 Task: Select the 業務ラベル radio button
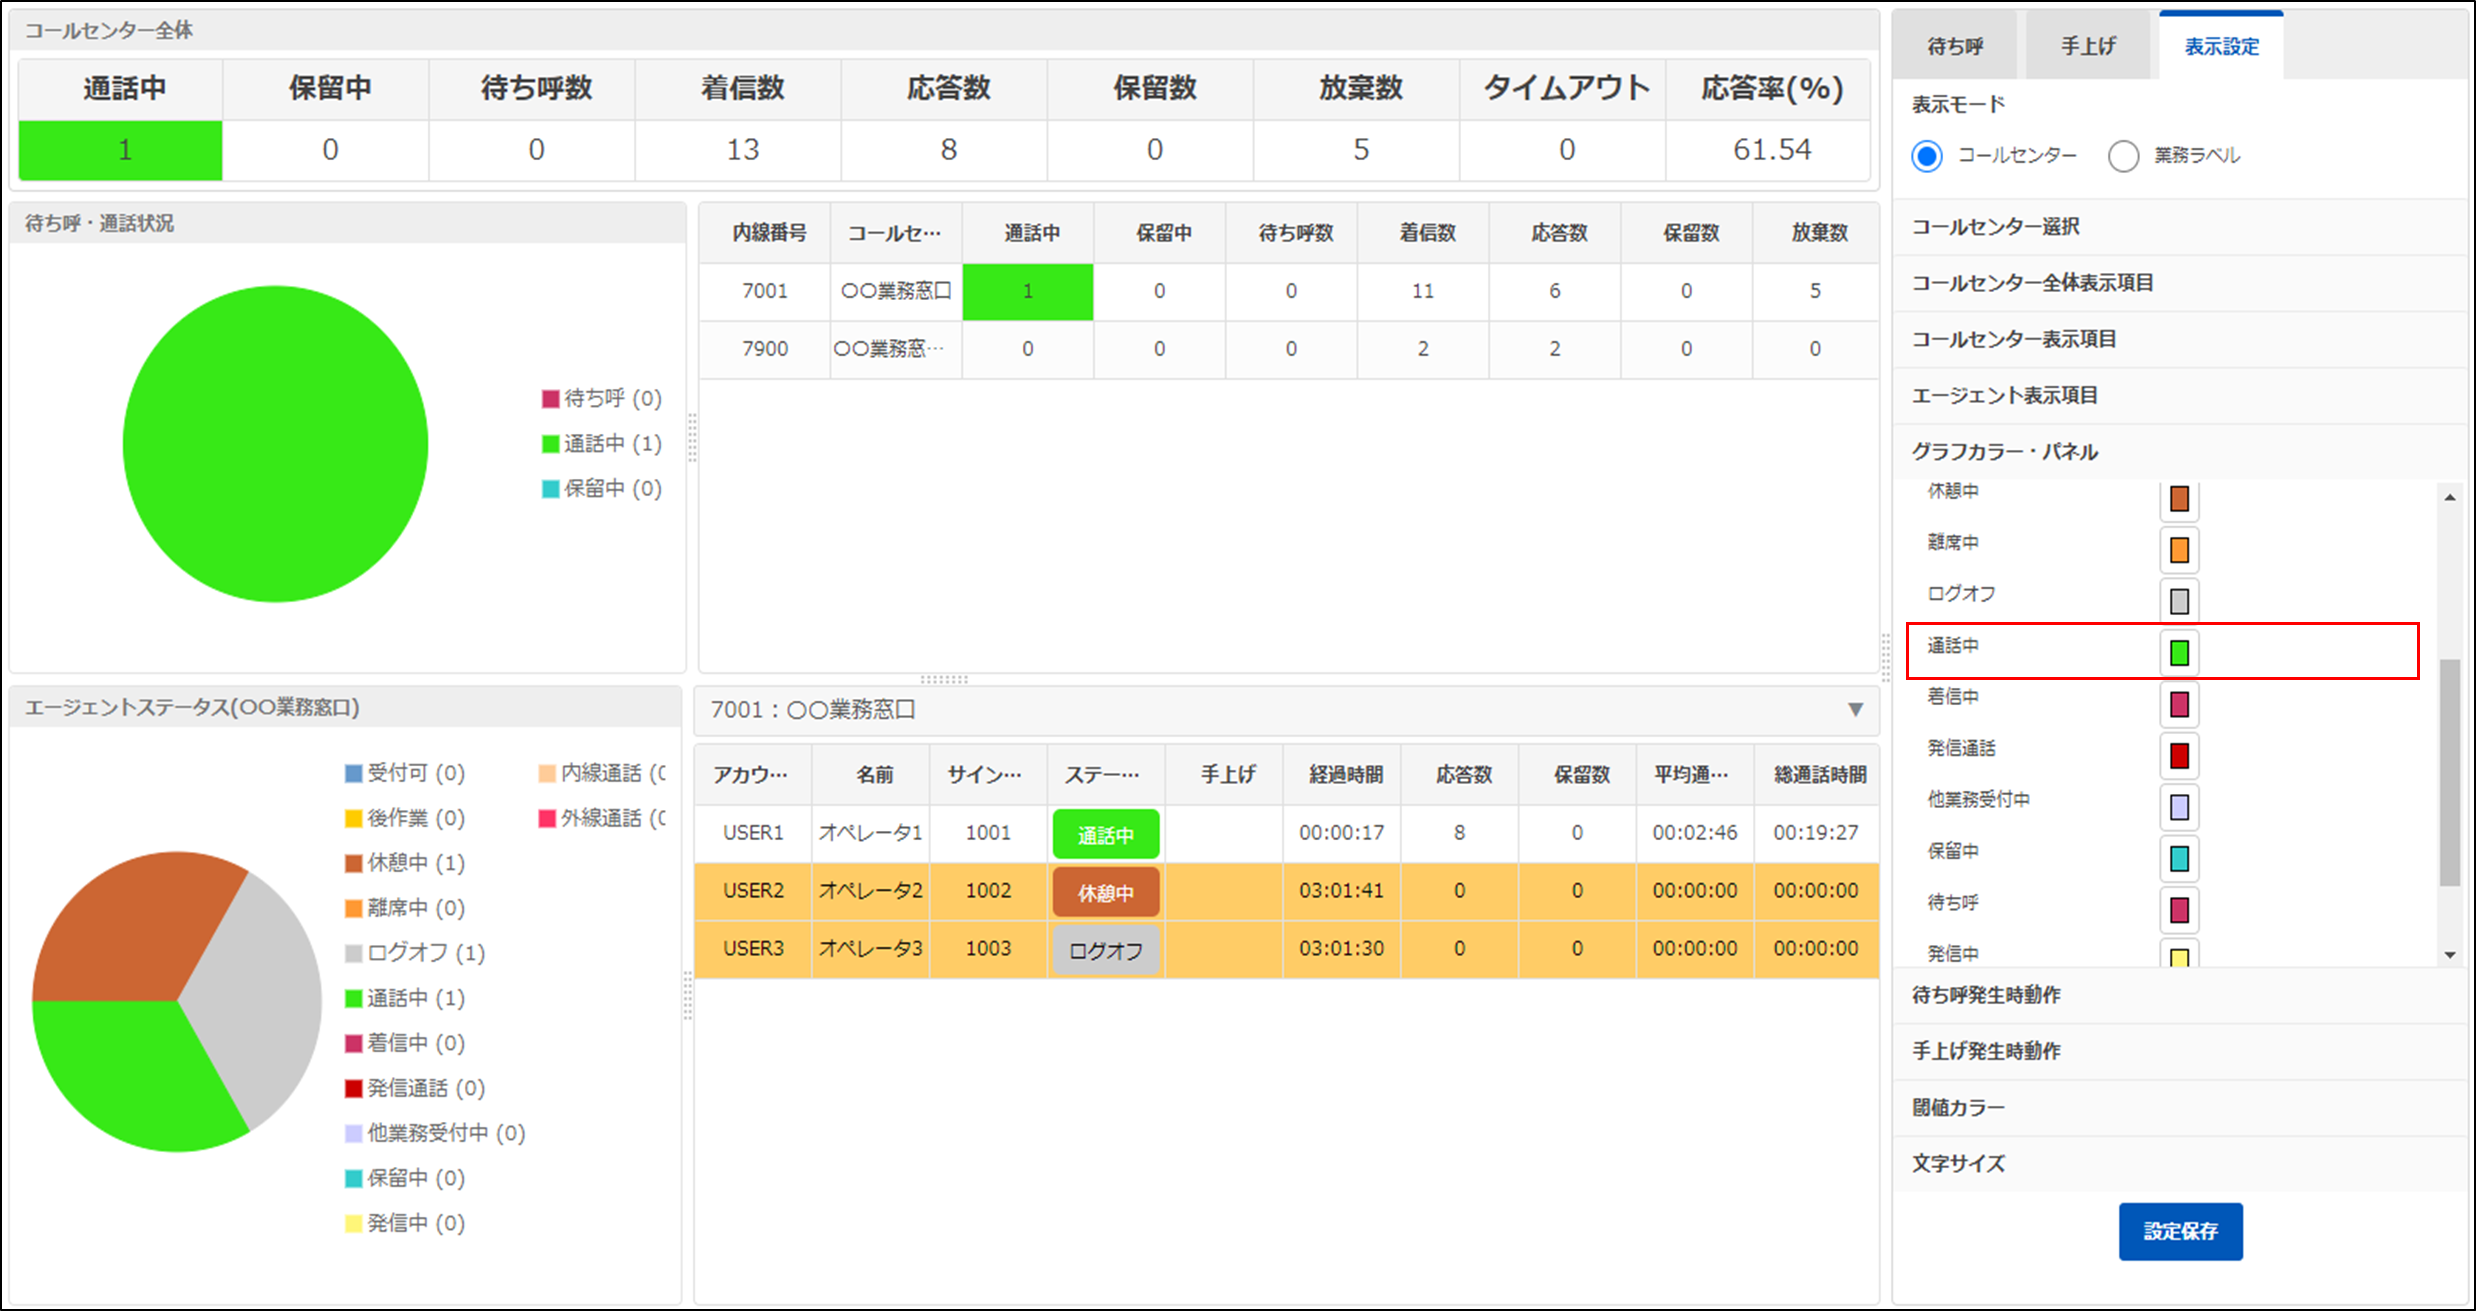2123,156
